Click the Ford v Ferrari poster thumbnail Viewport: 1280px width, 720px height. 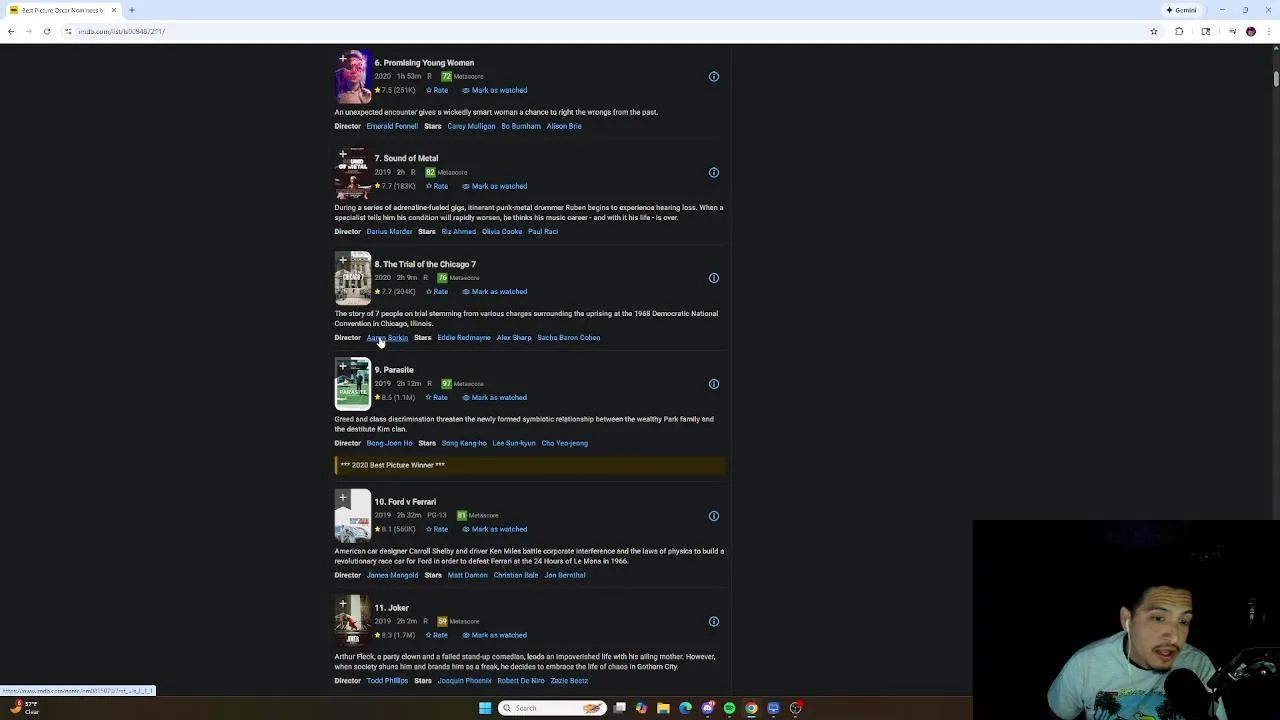tap(352, 516)
